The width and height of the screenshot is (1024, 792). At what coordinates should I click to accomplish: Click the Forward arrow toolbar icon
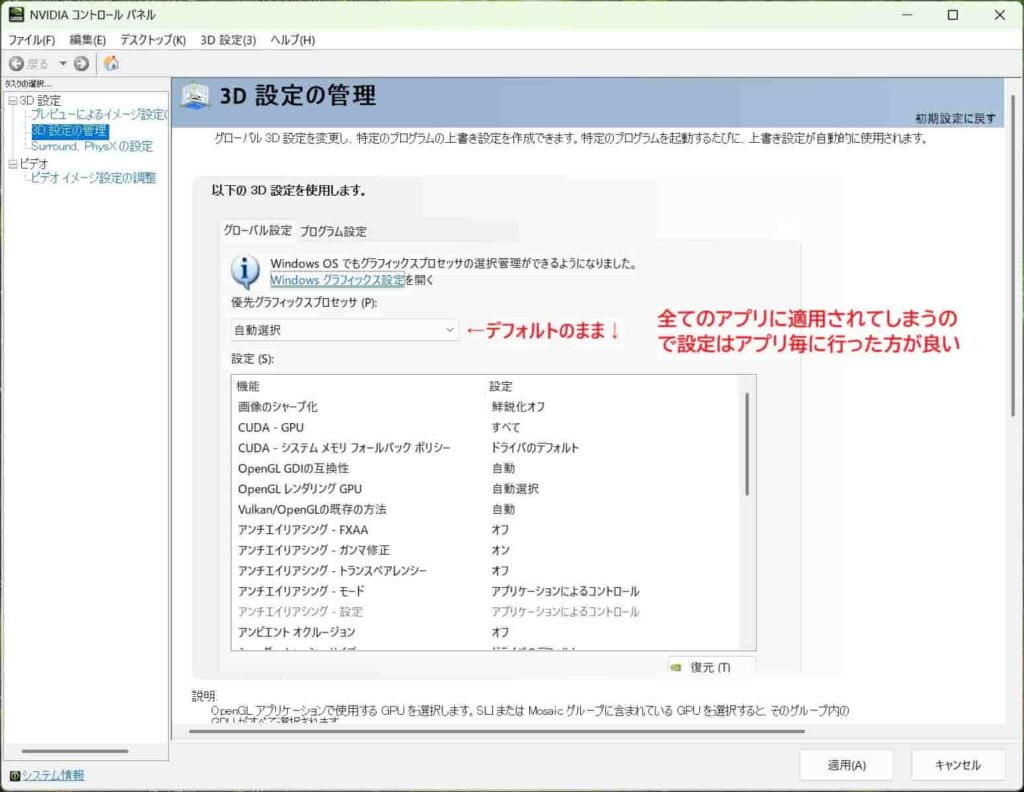pyautogui.click(x=81, y=63)
